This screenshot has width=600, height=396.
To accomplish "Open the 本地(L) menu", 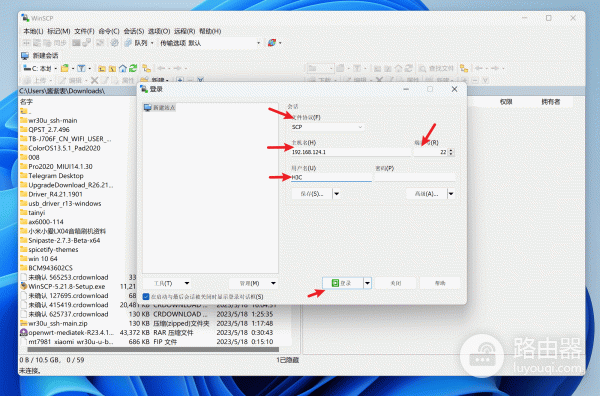I will click(x=33, y=31).
